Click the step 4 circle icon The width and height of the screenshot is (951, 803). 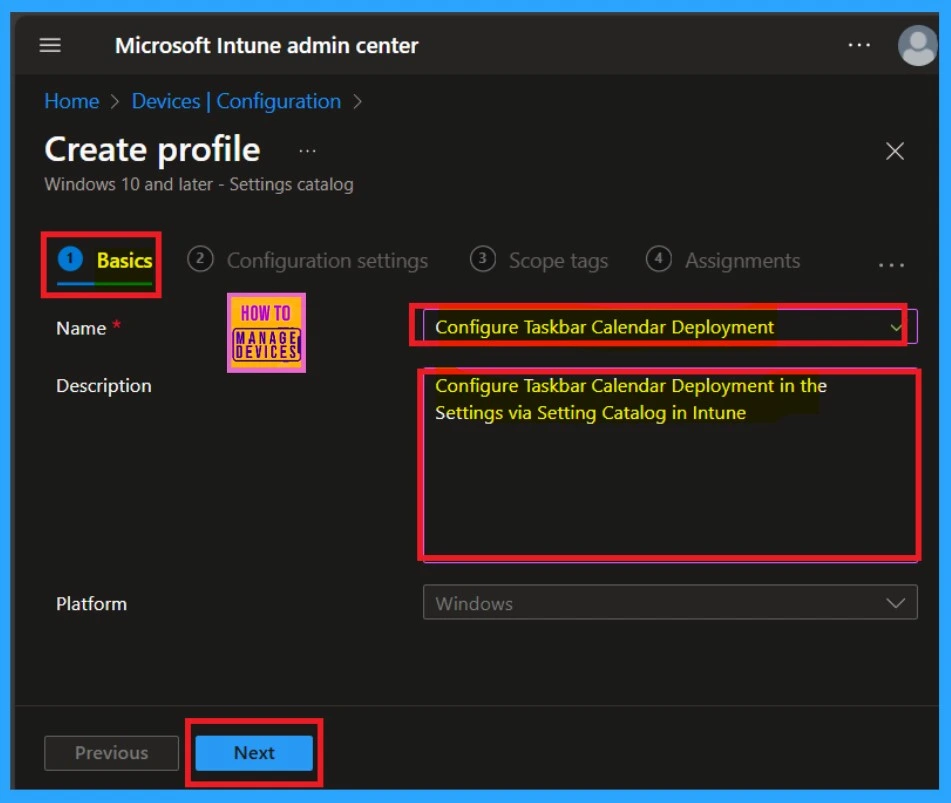659,259
